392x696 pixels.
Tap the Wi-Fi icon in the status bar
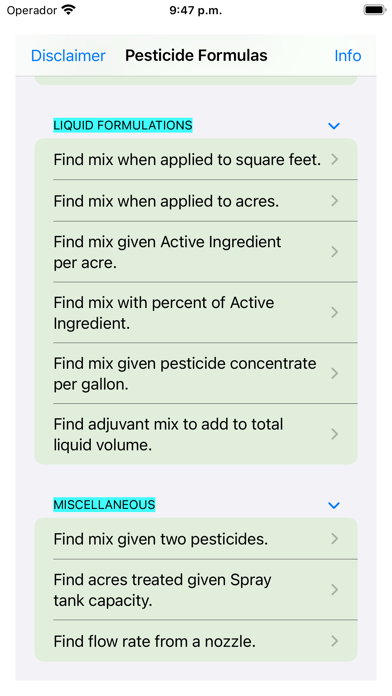click(x=68, y=10)
